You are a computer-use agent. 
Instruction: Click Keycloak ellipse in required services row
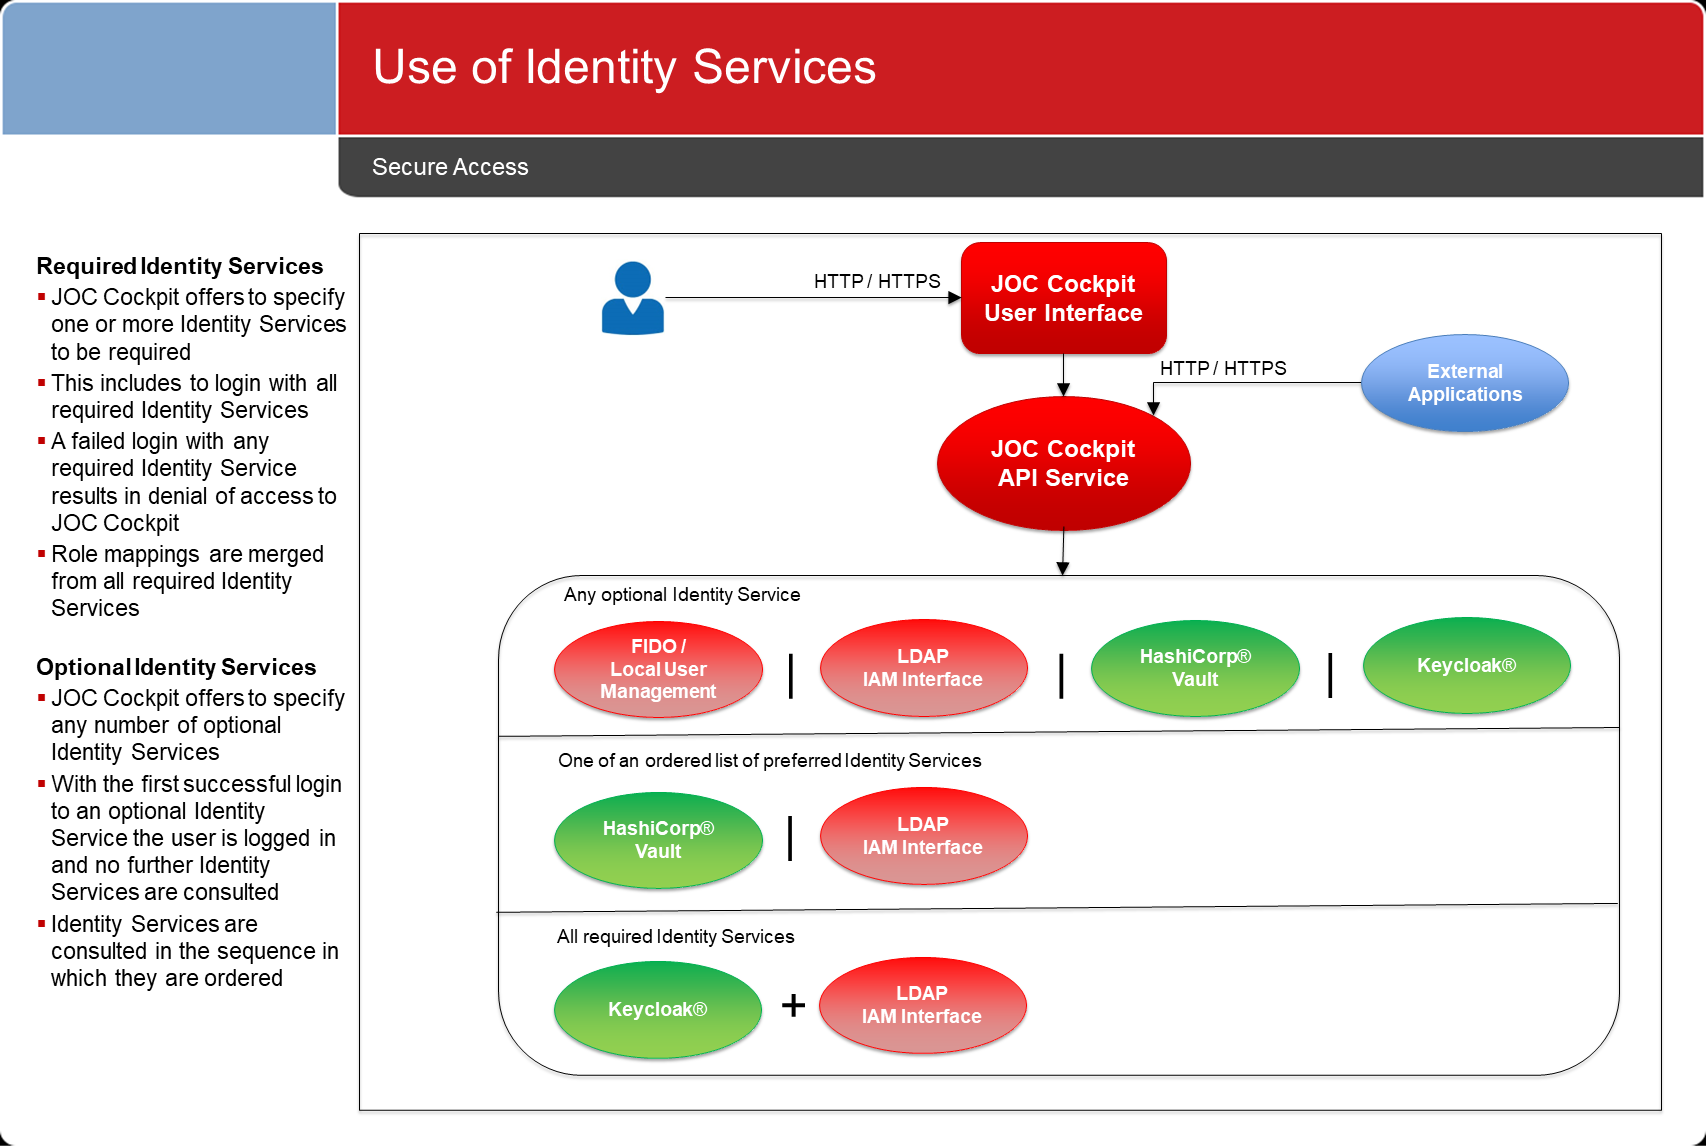(x=658, y=1009)
